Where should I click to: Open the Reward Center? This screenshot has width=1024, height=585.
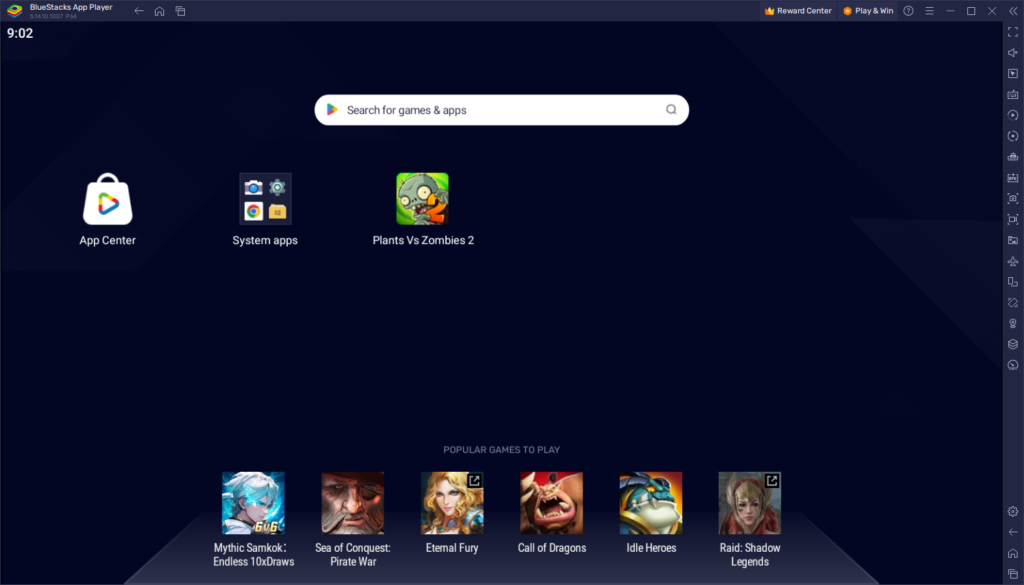click(798, 11)
